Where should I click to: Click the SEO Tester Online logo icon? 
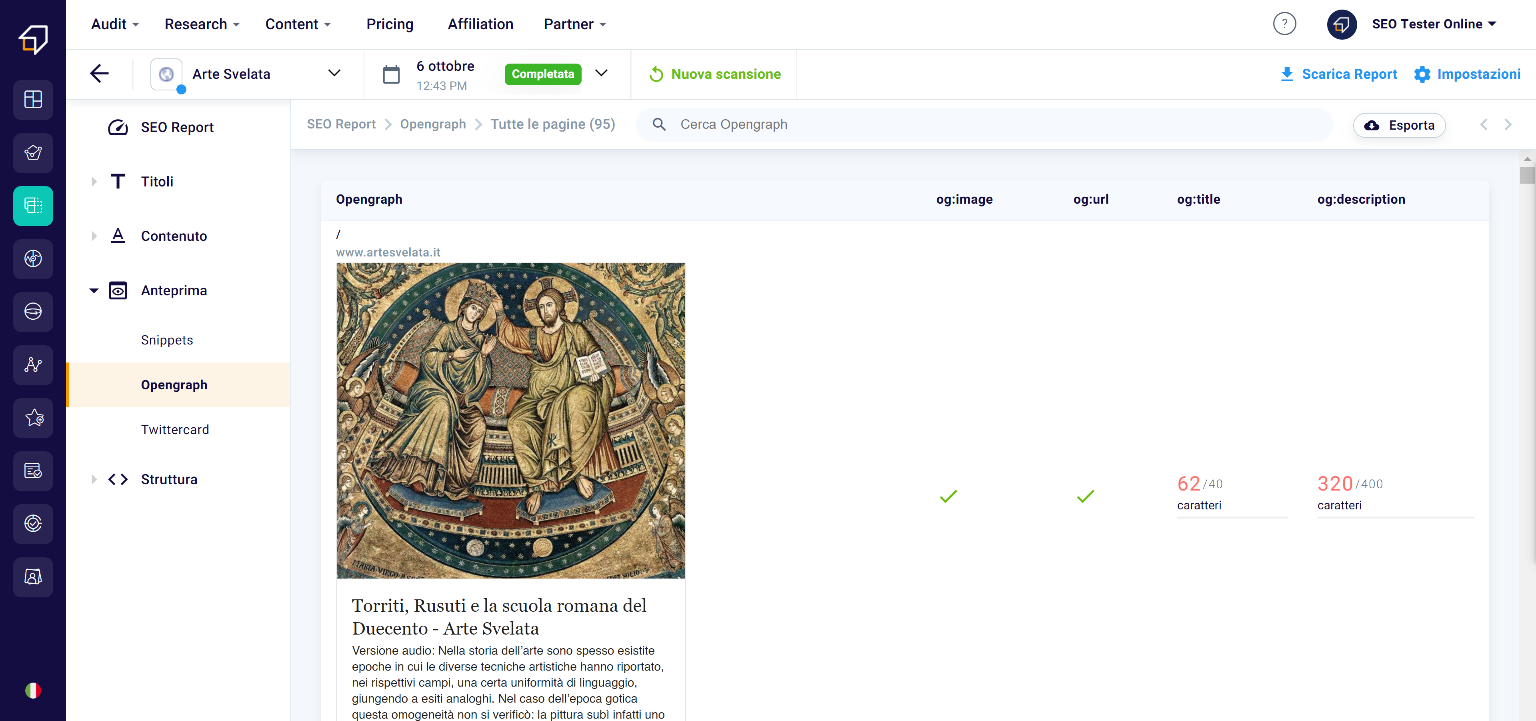pyautogui.click(x=33, y=39)
